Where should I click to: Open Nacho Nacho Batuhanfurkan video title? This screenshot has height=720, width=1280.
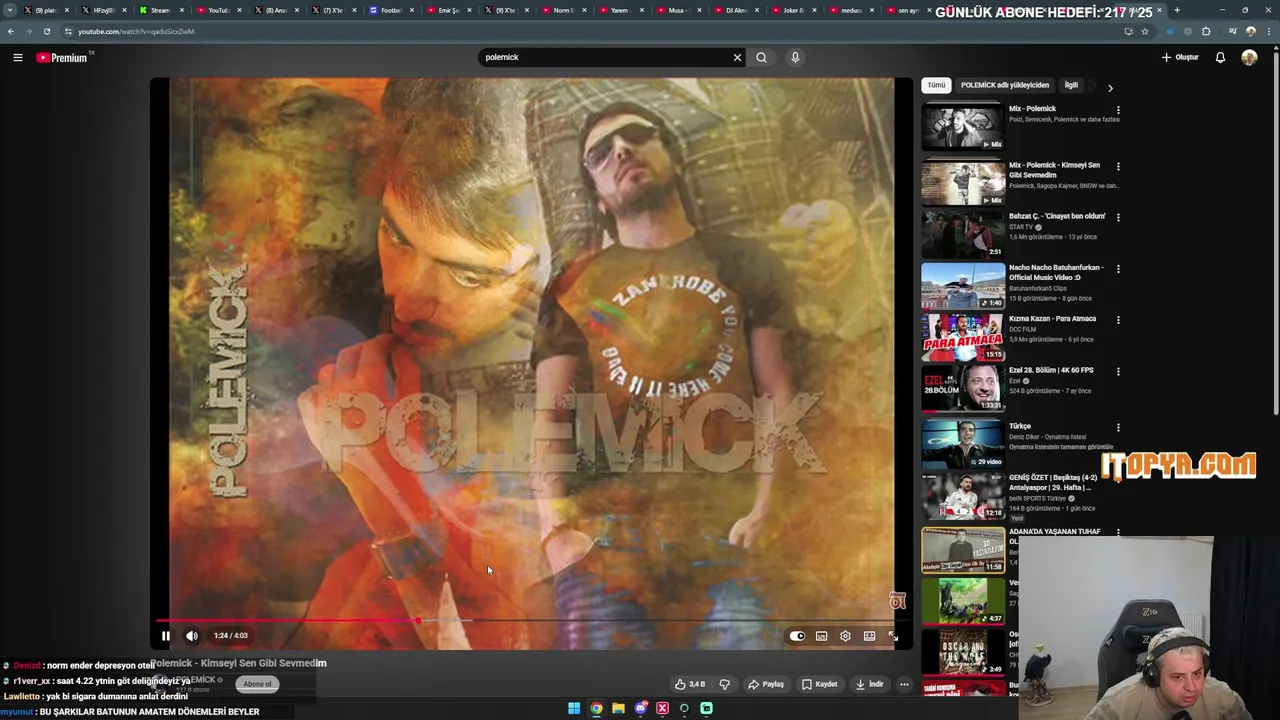(1056, 272)
